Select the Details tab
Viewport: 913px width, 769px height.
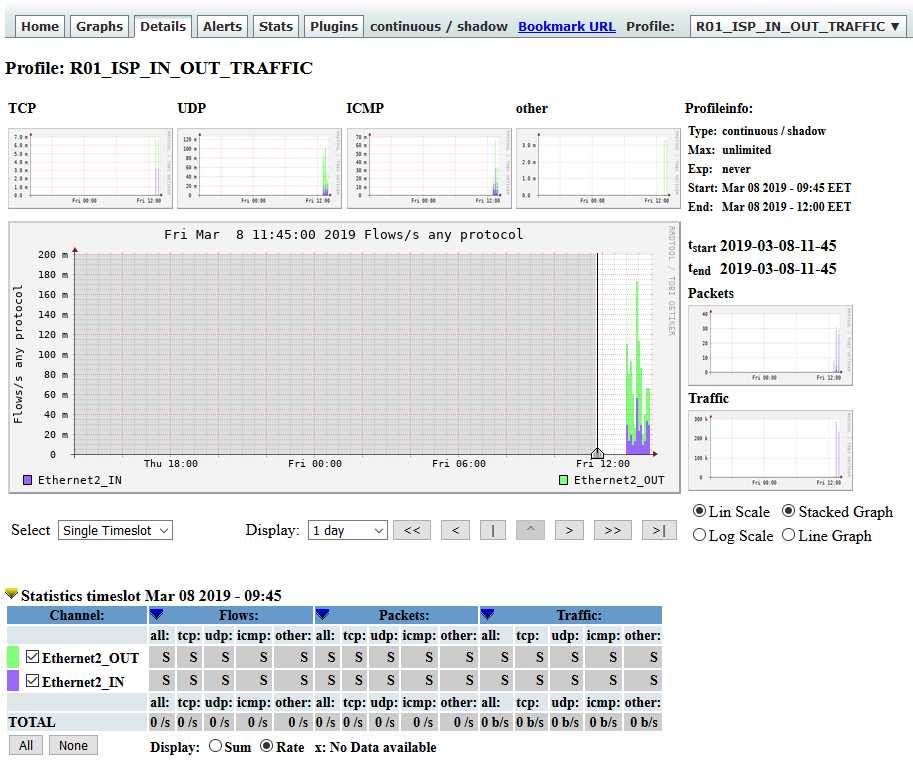pos(163,26)
